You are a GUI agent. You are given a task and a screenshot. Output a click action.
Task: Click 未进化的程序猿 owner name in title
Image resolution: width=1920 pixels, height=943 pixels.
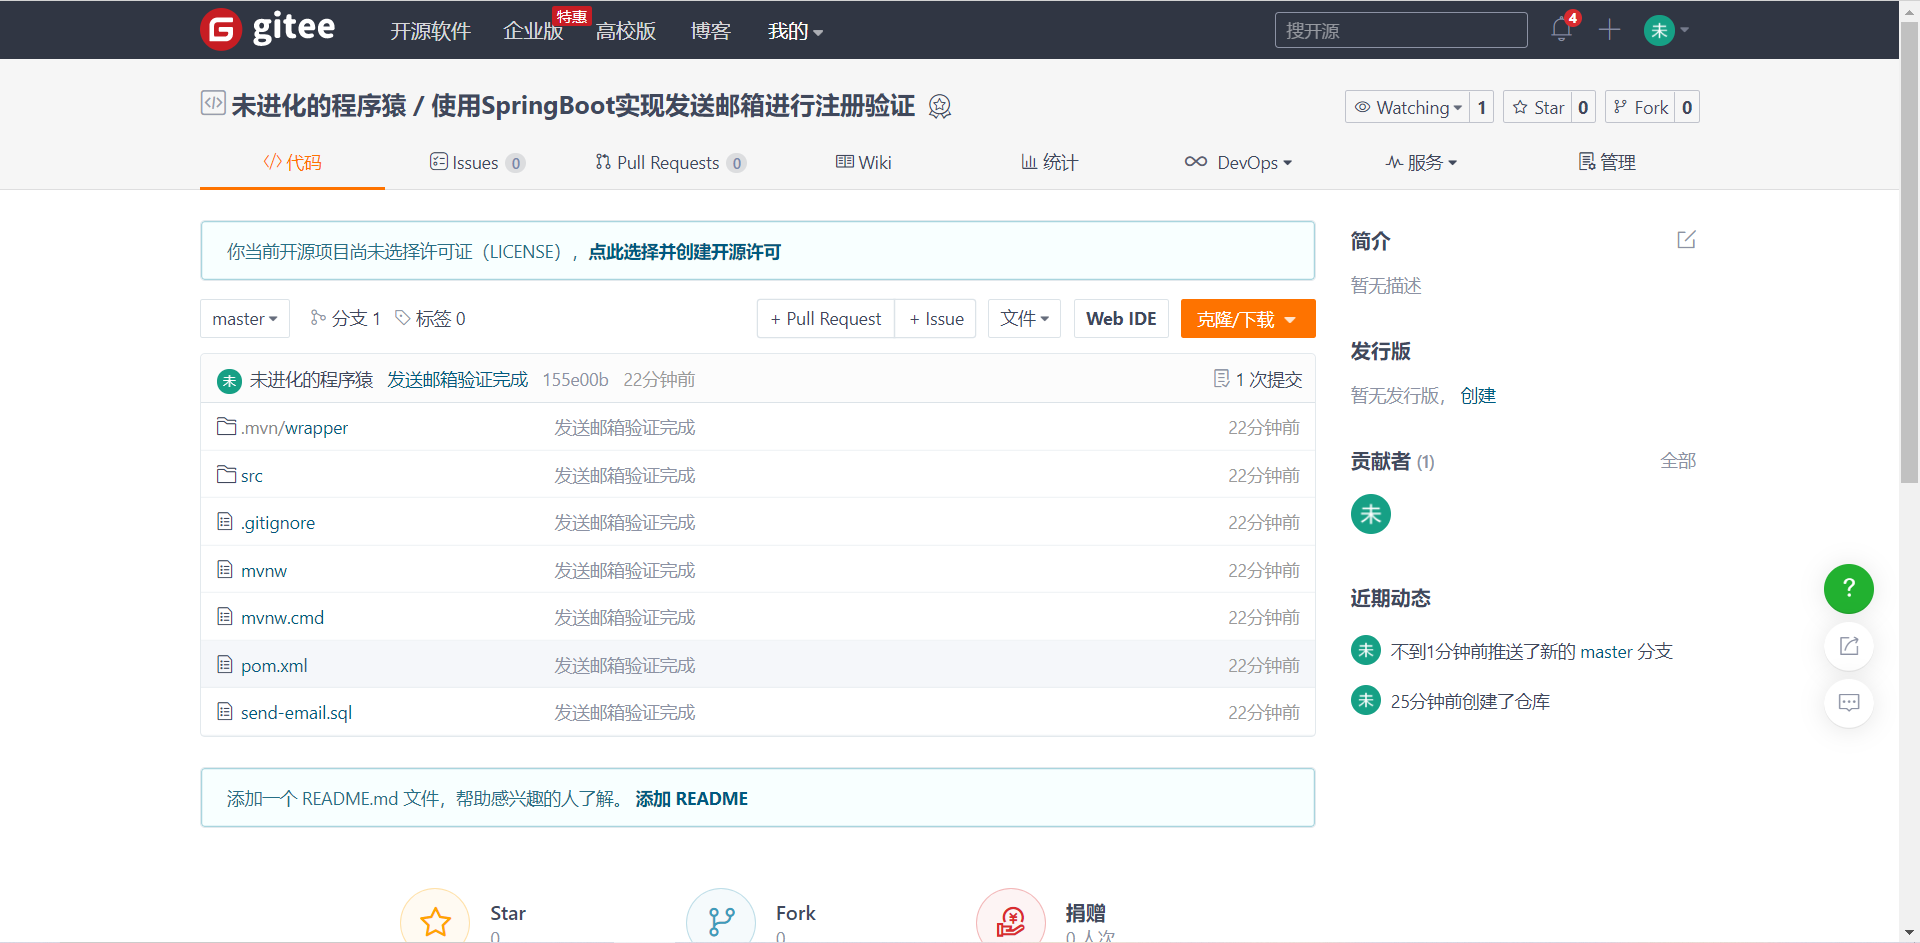pyautogui.click(x=319, y=106)
